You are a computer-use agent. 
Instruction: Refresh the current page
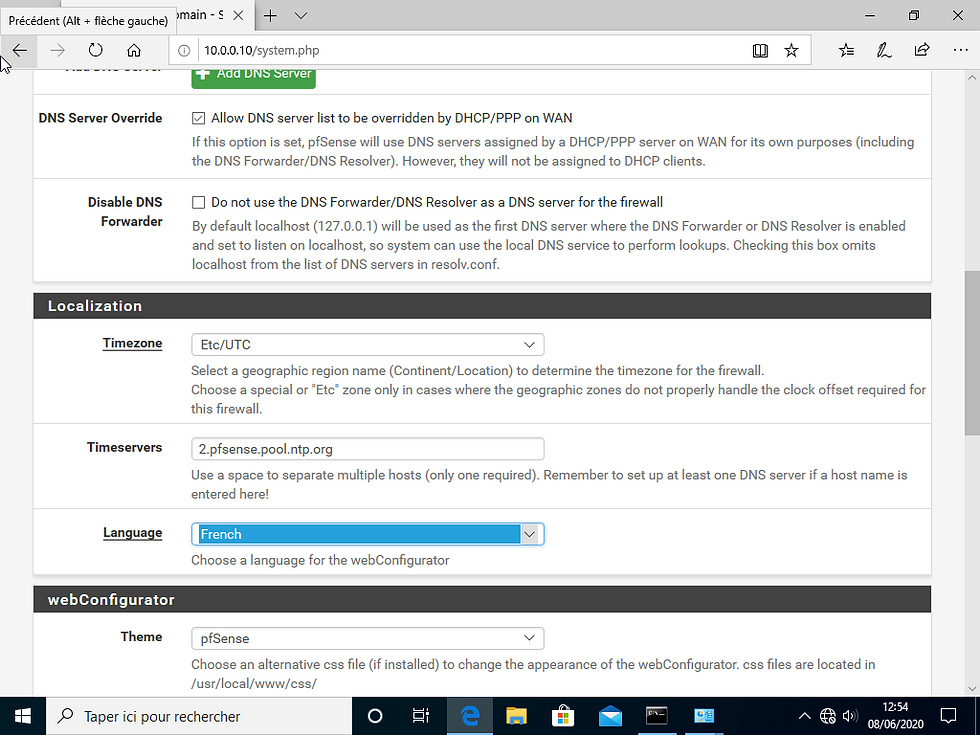click(95, 50)
